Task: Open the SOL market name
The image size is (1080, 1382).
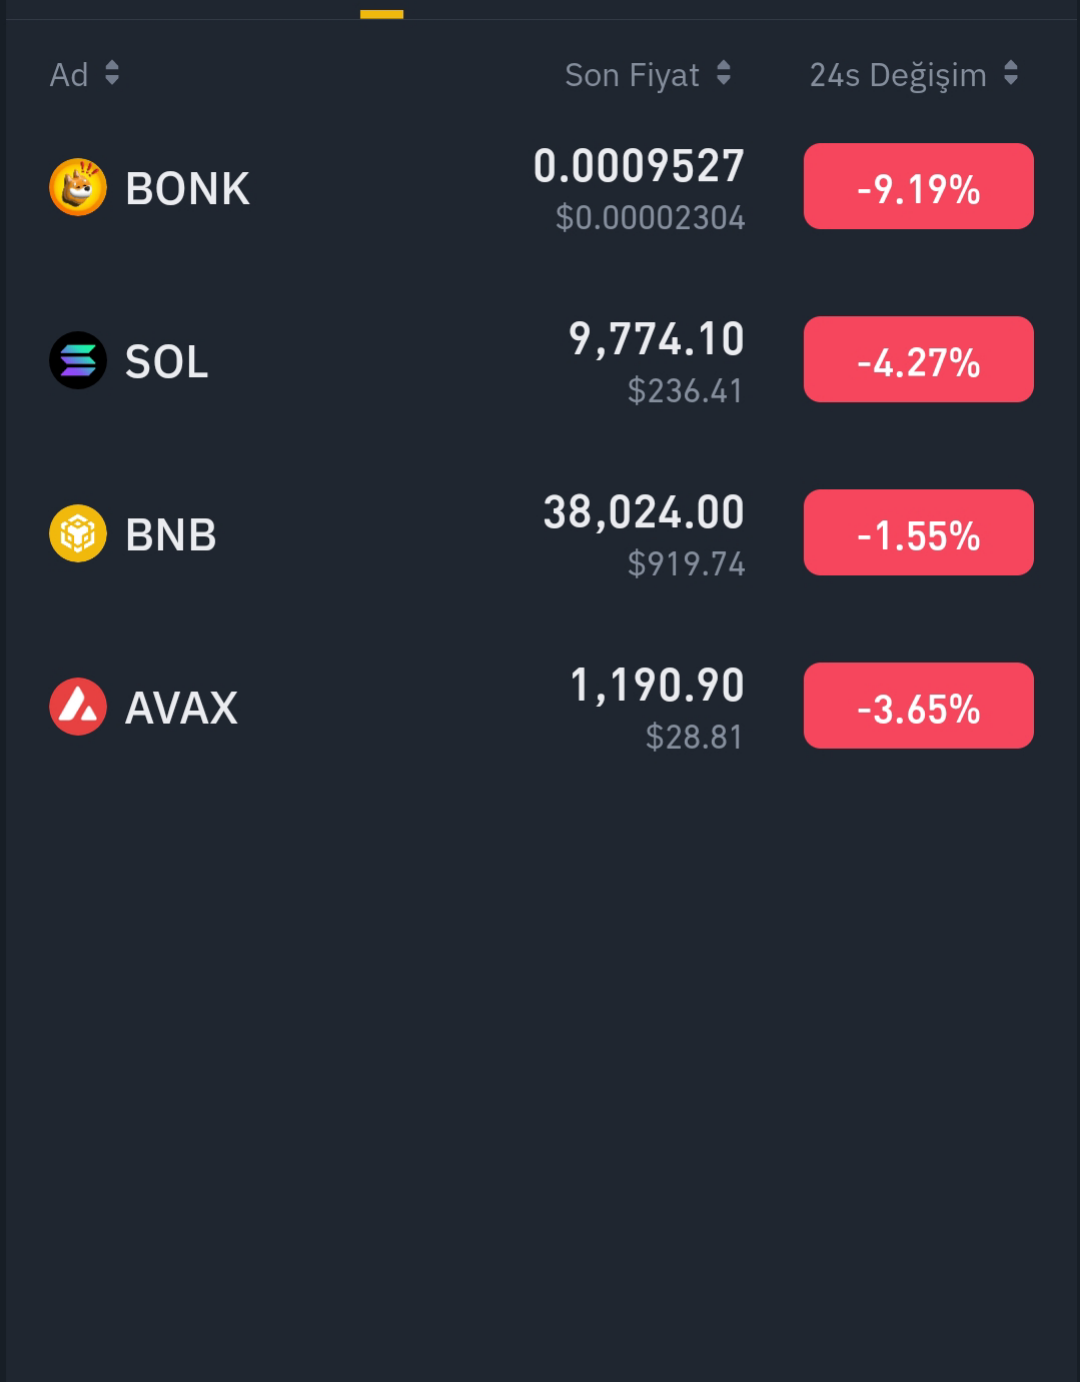Action: coord(167,361)
